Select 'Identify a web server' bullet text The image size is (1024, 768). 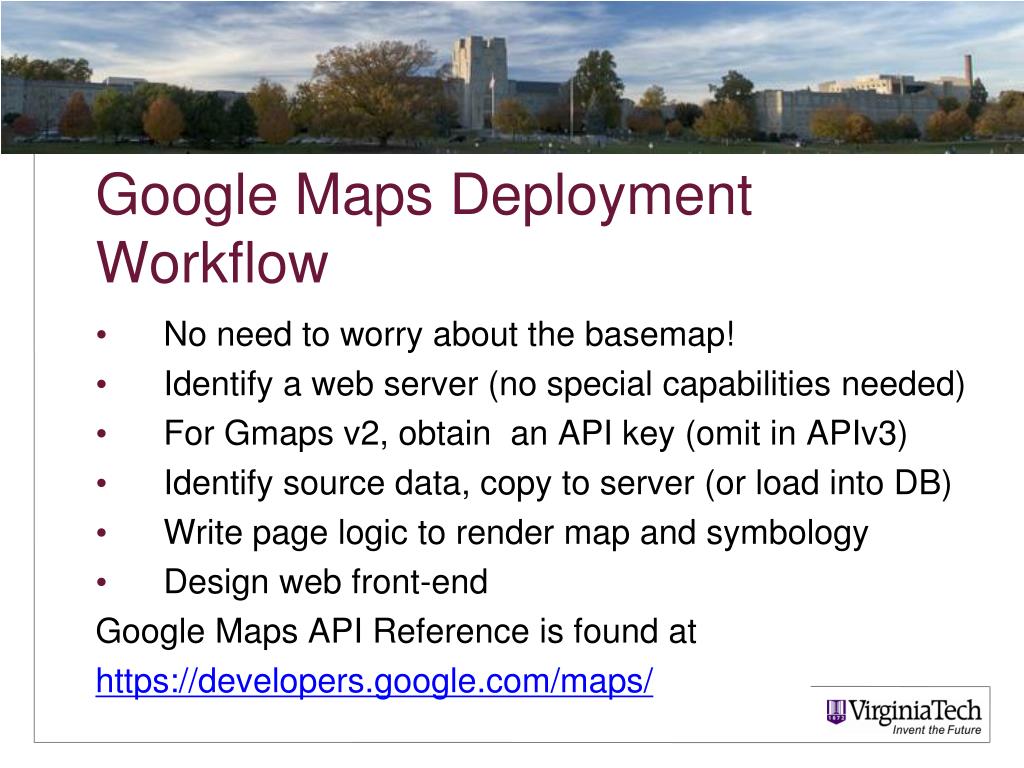coord(564,385)
